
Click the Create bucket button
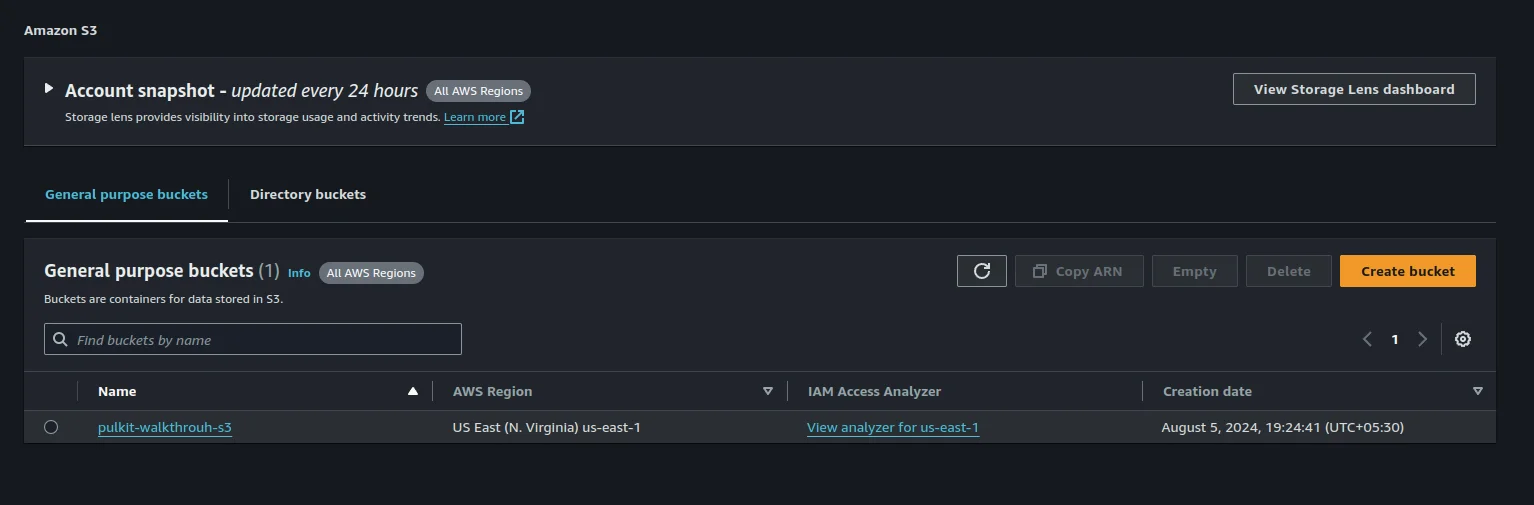[1407, 271]
